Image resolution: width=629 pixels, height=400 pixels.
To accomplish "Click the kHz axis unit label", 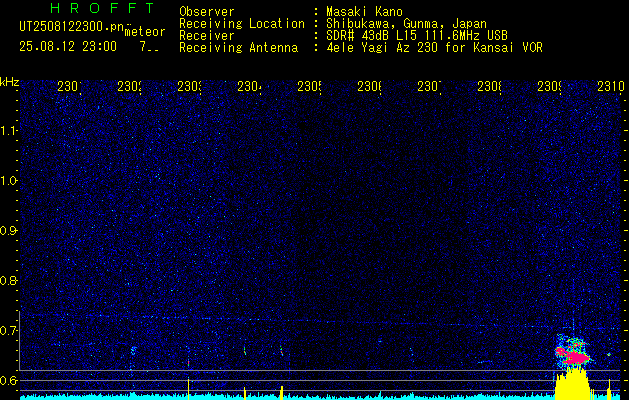I will click(x=9, y=82).
